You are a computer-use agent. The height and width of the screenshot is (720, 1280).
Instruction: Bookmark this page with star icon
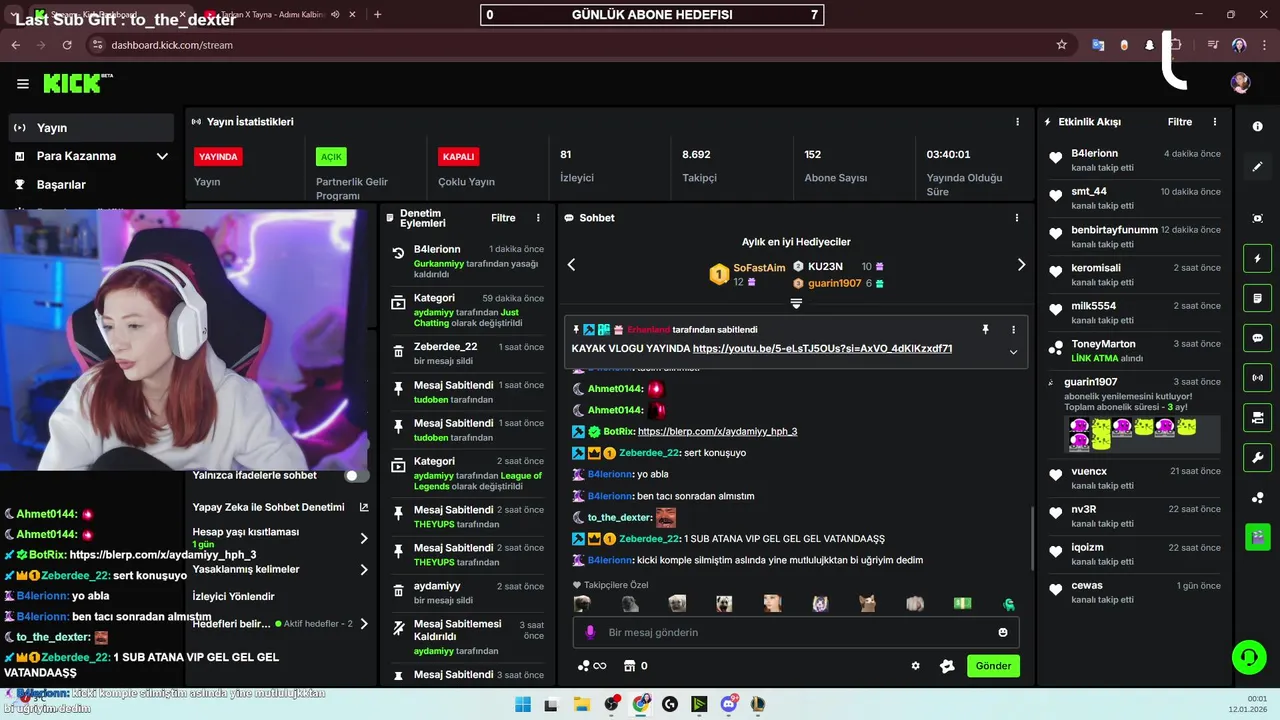tap(1061, 45)
